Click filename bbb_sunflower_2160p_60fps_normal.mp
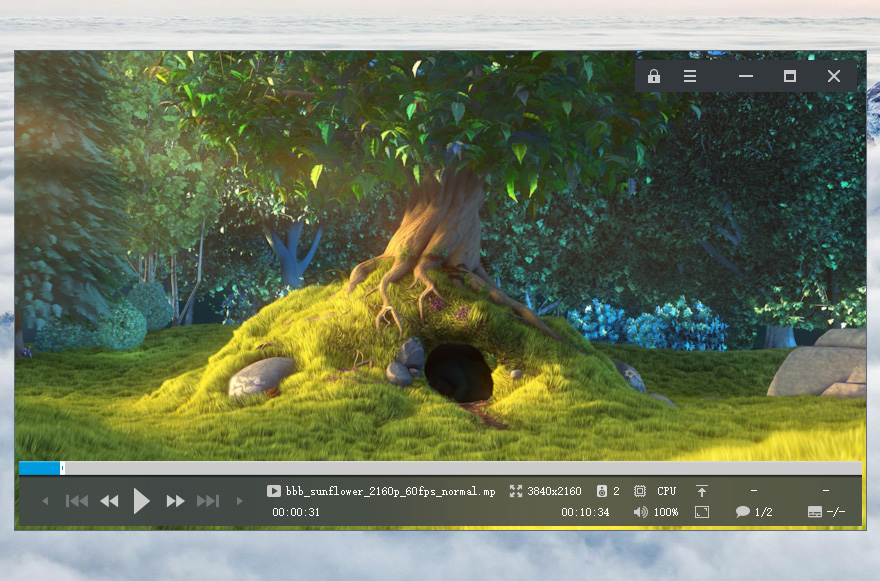880x581 pixels. [x=391, y=492]
